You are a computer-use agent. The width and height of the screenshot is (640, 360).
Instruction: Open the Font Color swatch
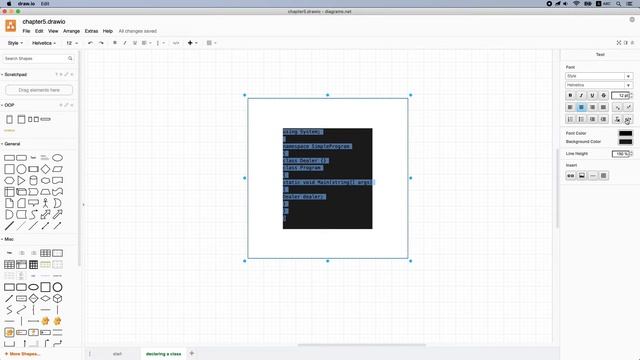(625, 133)
